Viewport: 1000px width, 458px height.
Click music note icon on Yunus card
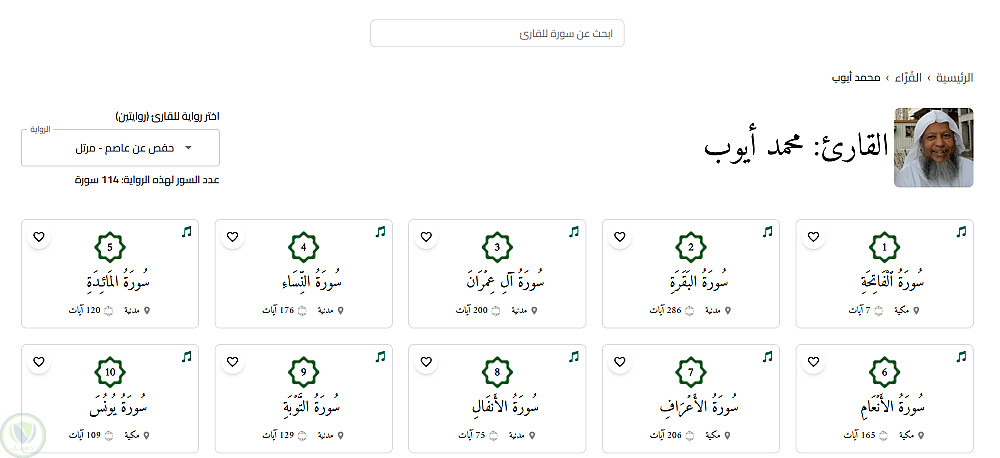coord(186,357)
